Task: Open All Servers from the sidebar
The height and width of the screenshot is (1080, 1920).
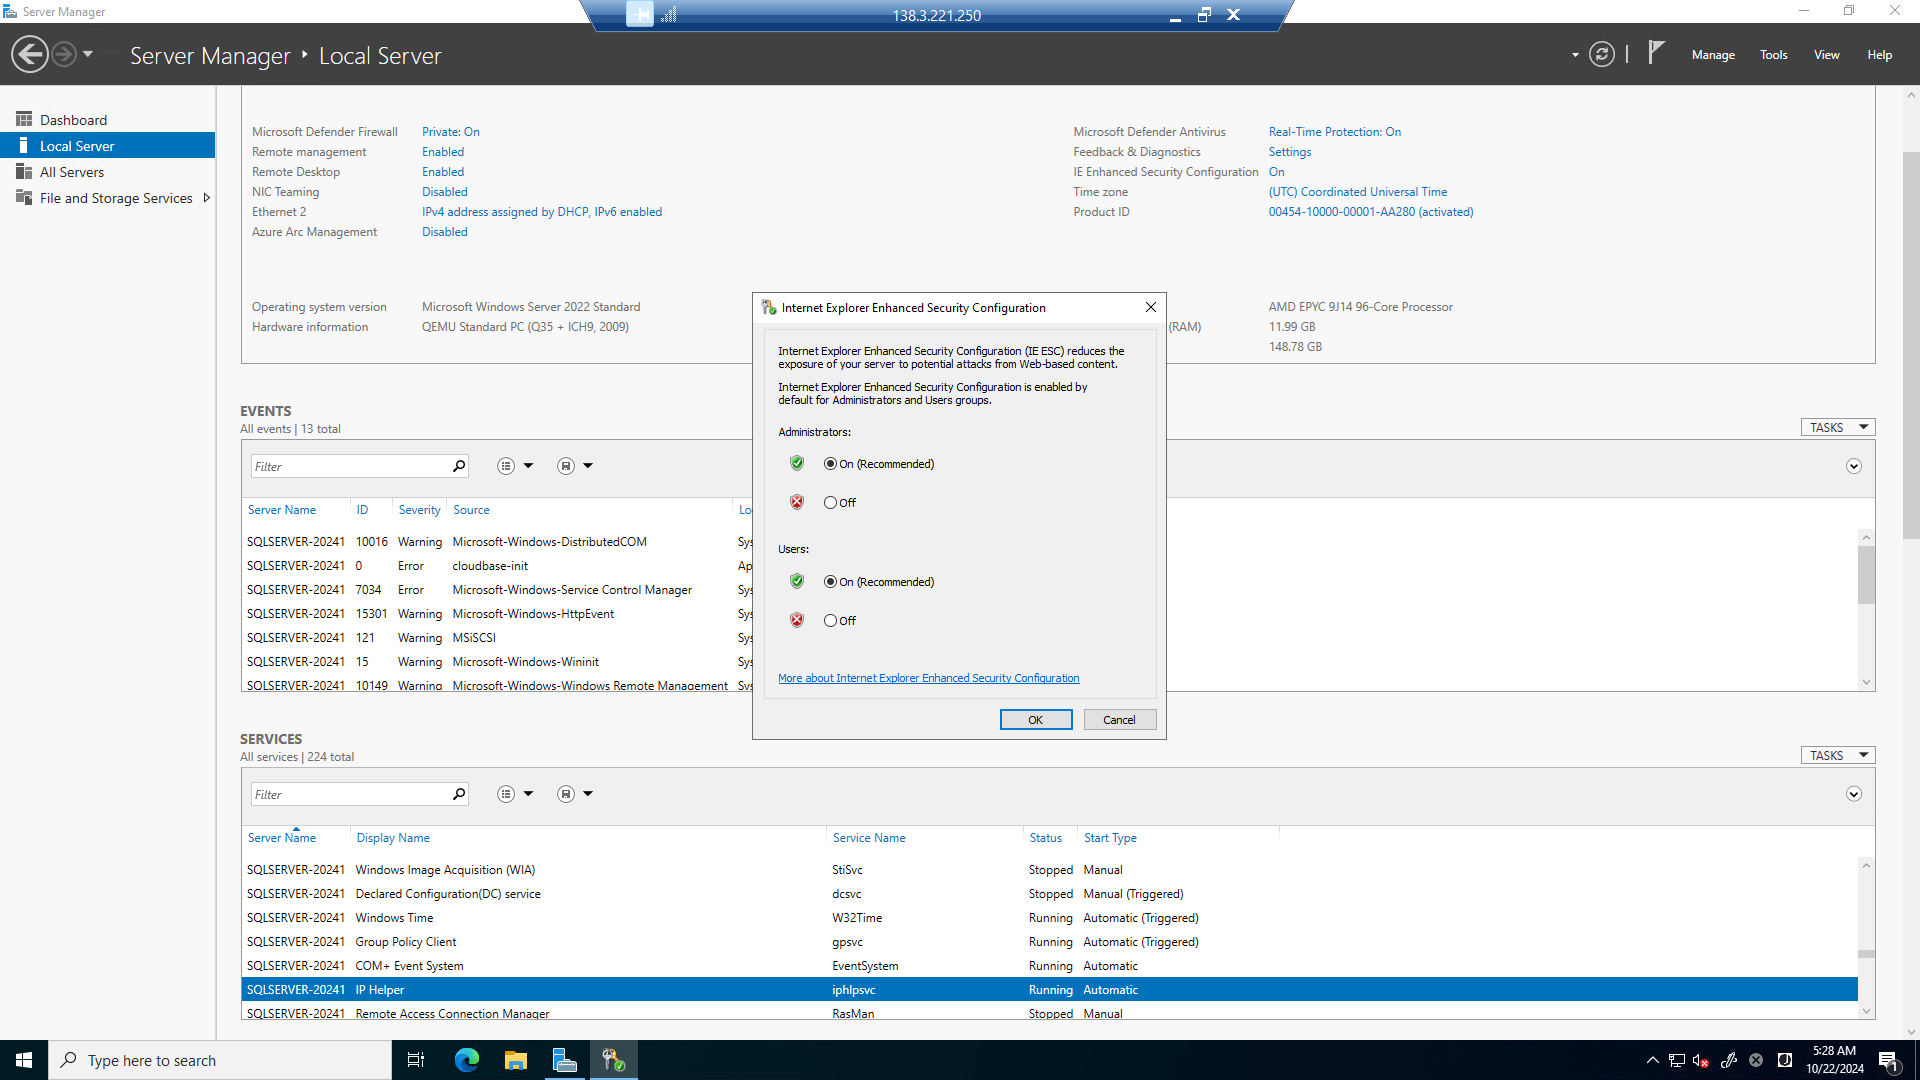Action: click(71, 171)
